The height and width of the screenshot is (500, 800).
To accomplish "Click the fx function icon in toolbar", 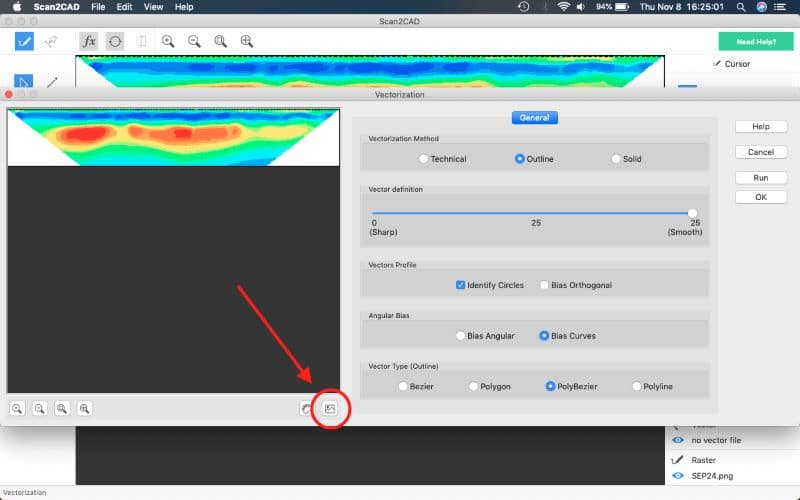I will coord(89,42).
